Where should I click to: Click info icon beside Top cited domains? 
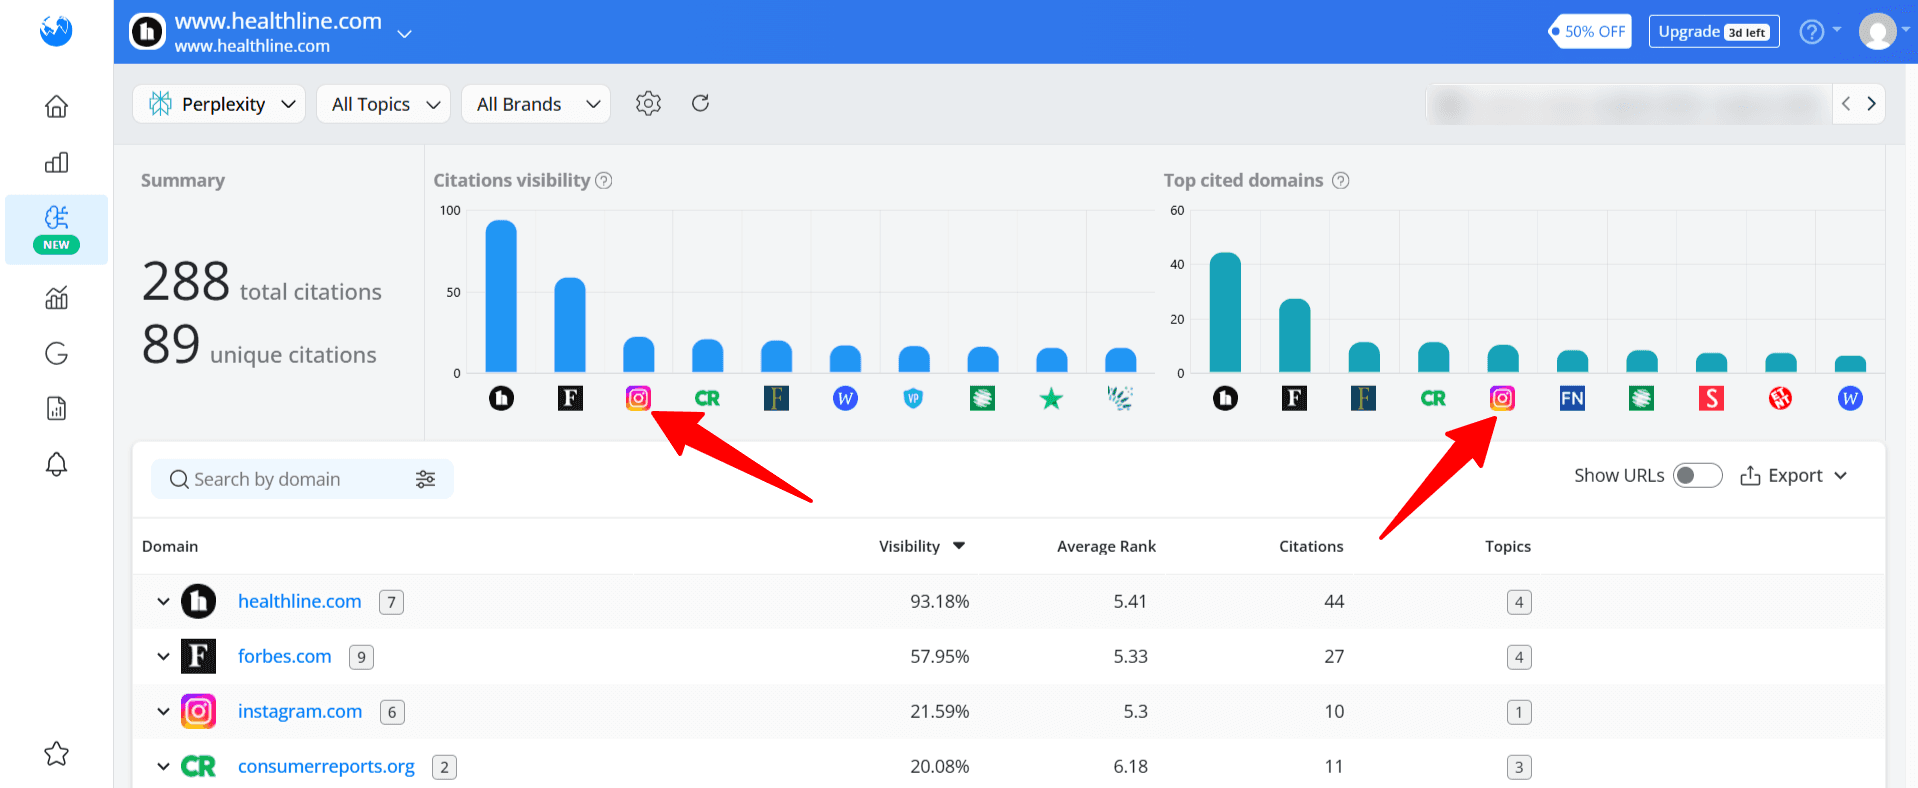click(1341, 180)
